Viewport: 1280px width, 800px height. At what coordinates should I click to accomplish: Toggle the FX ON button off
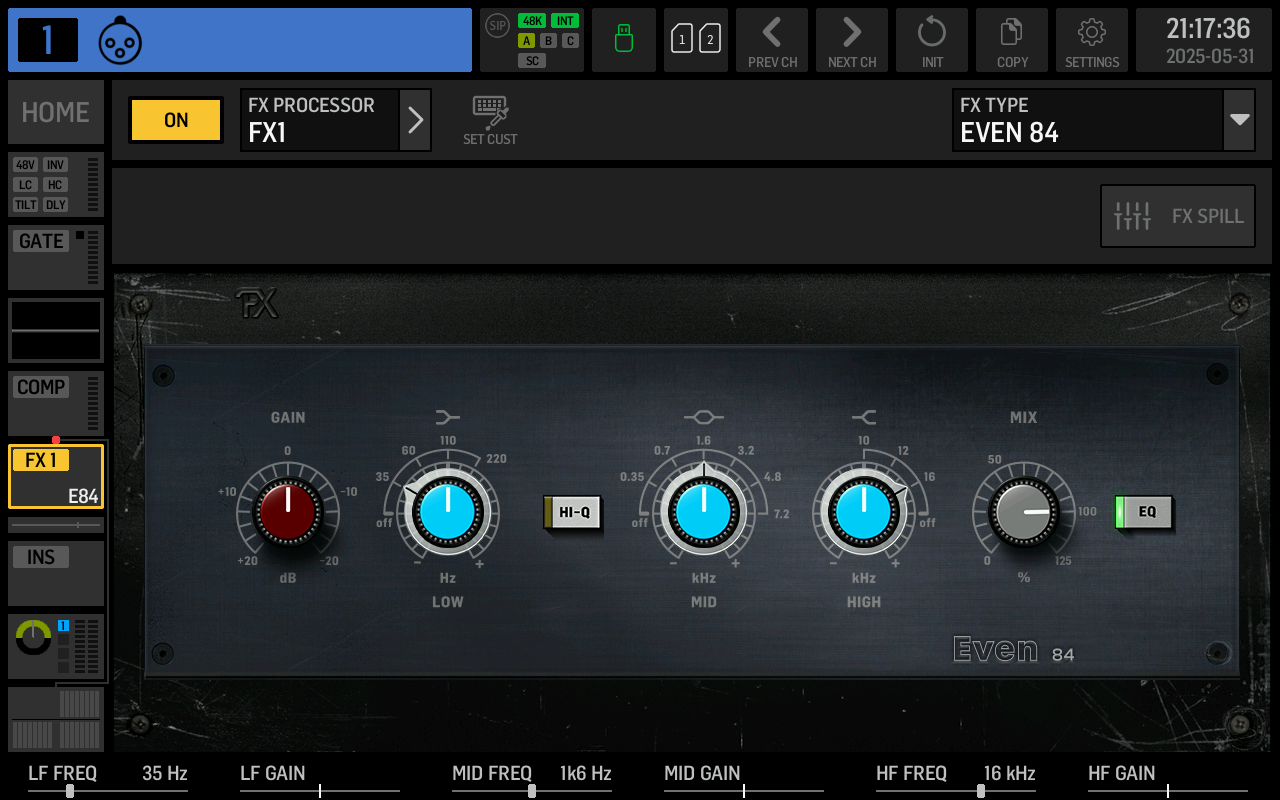pyautogui.click(x=176, y=120)
